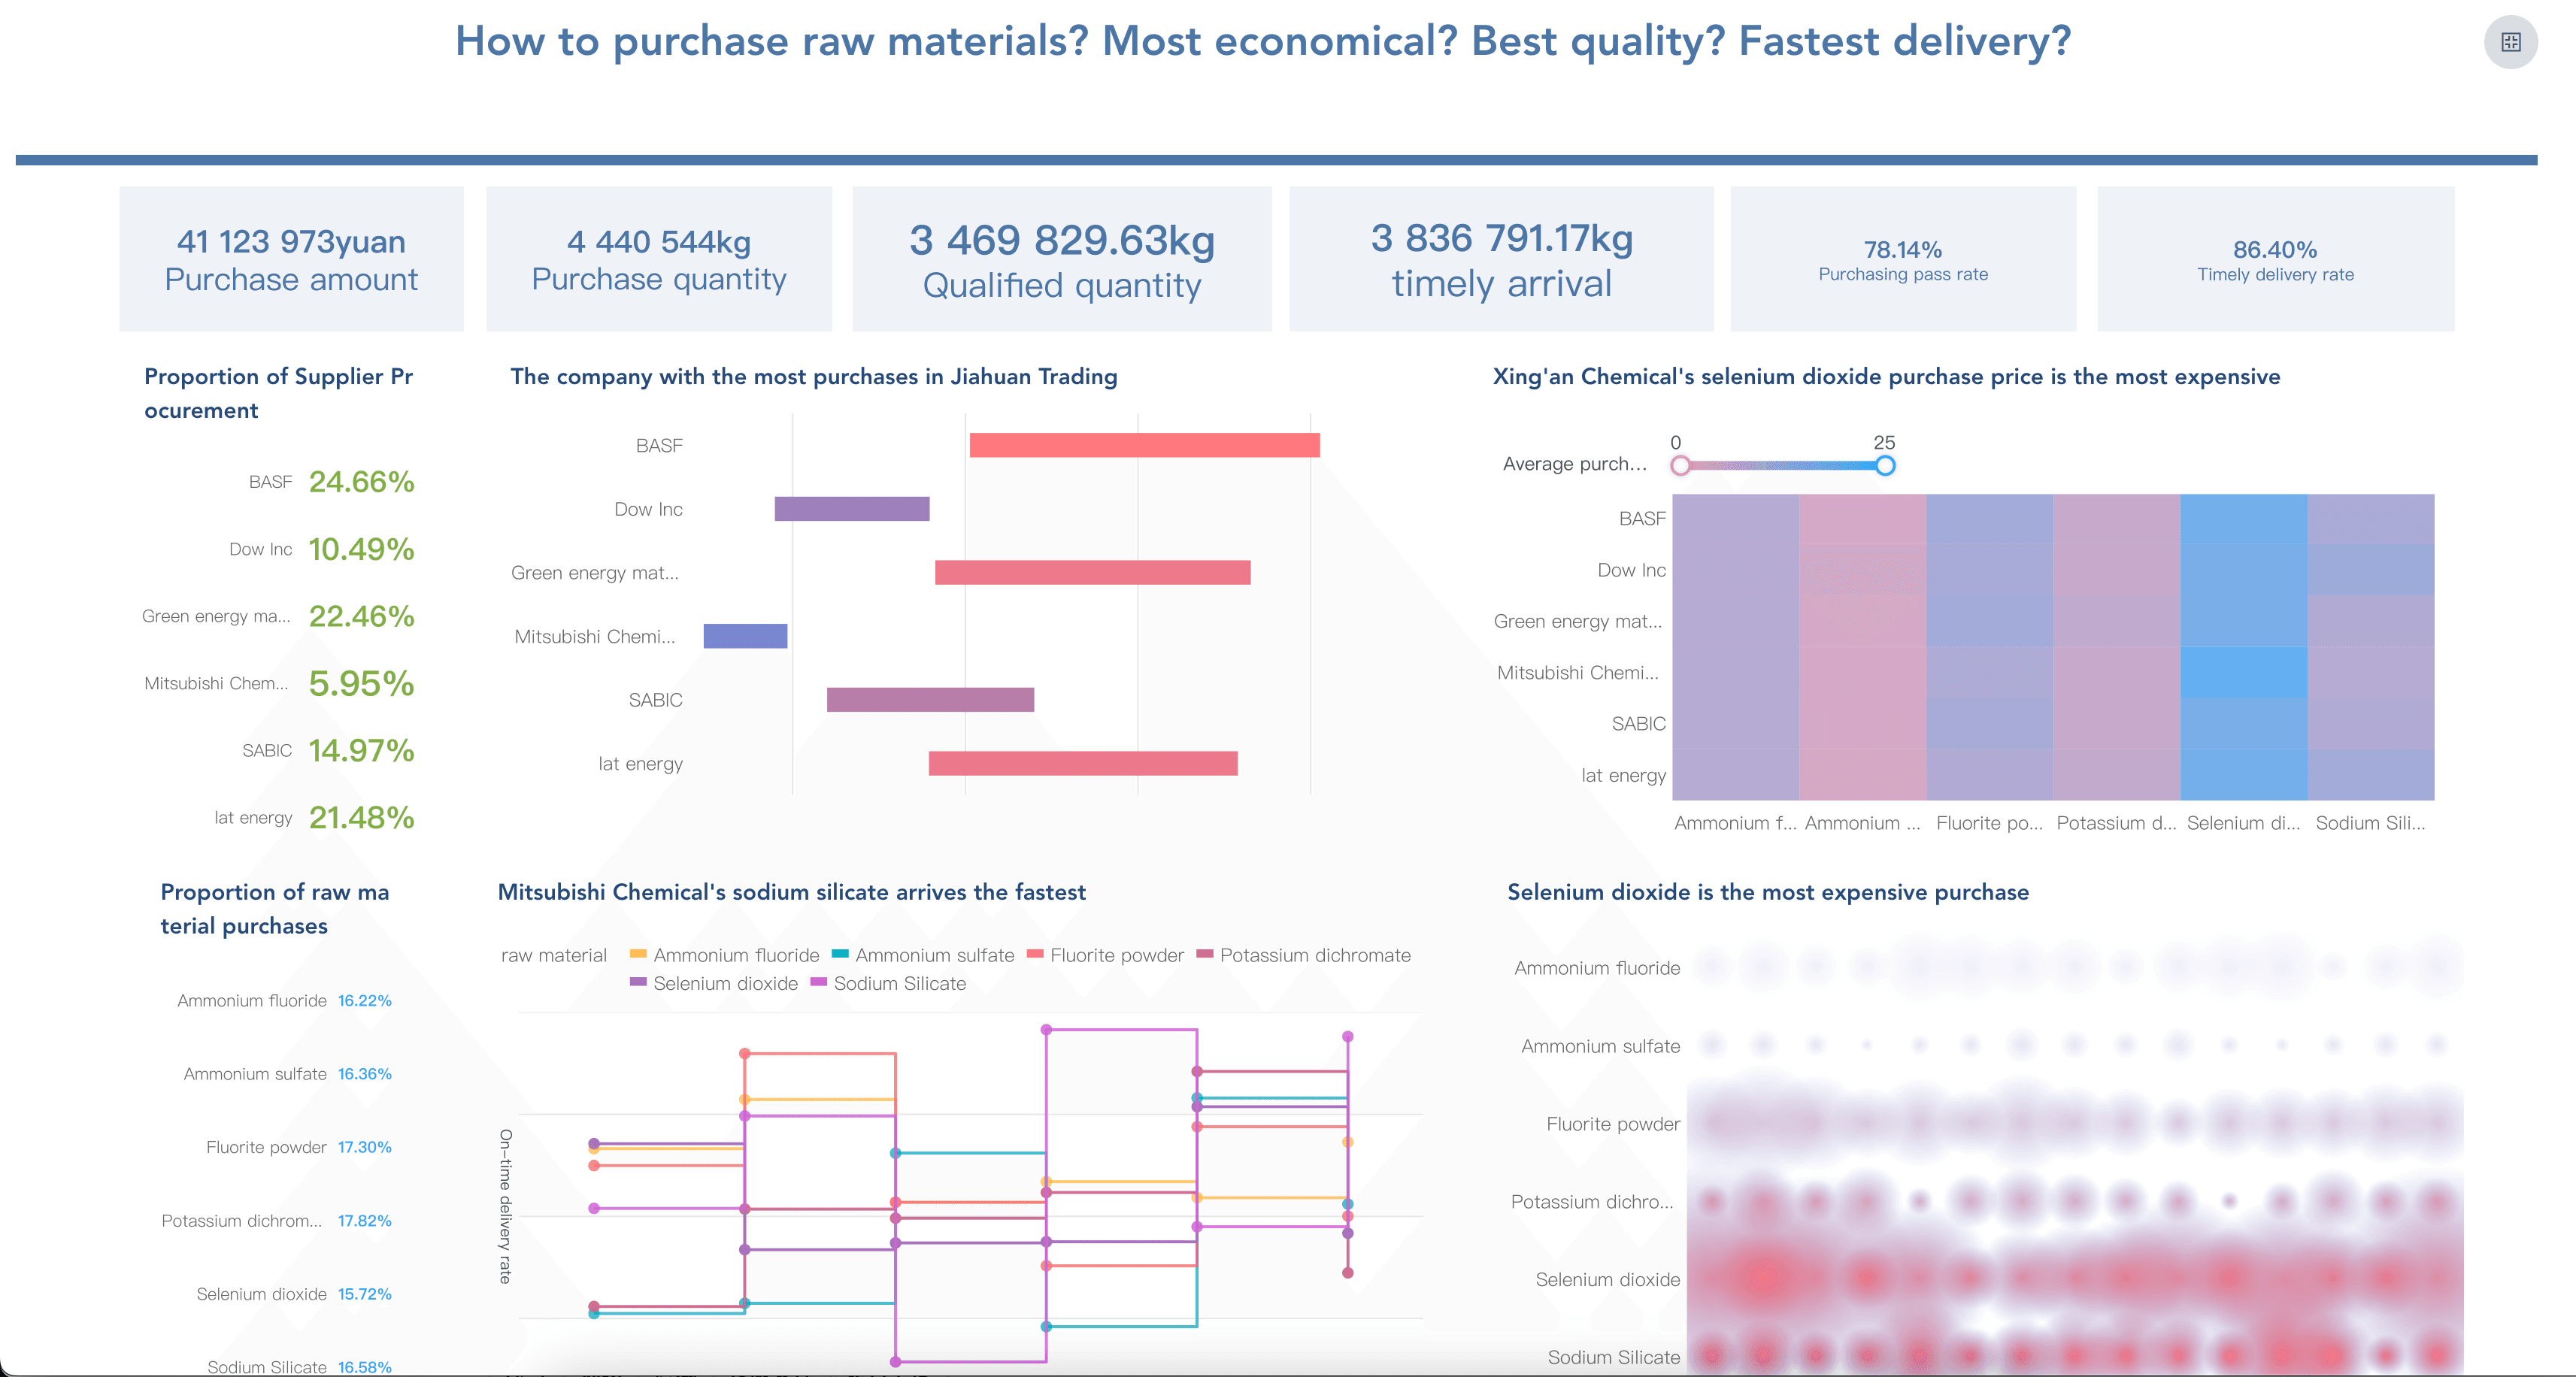Click the left handle of average purchase slider
This screenshot has height=1377, width=2576.
pyautogui.click(x=1680, y=465)
